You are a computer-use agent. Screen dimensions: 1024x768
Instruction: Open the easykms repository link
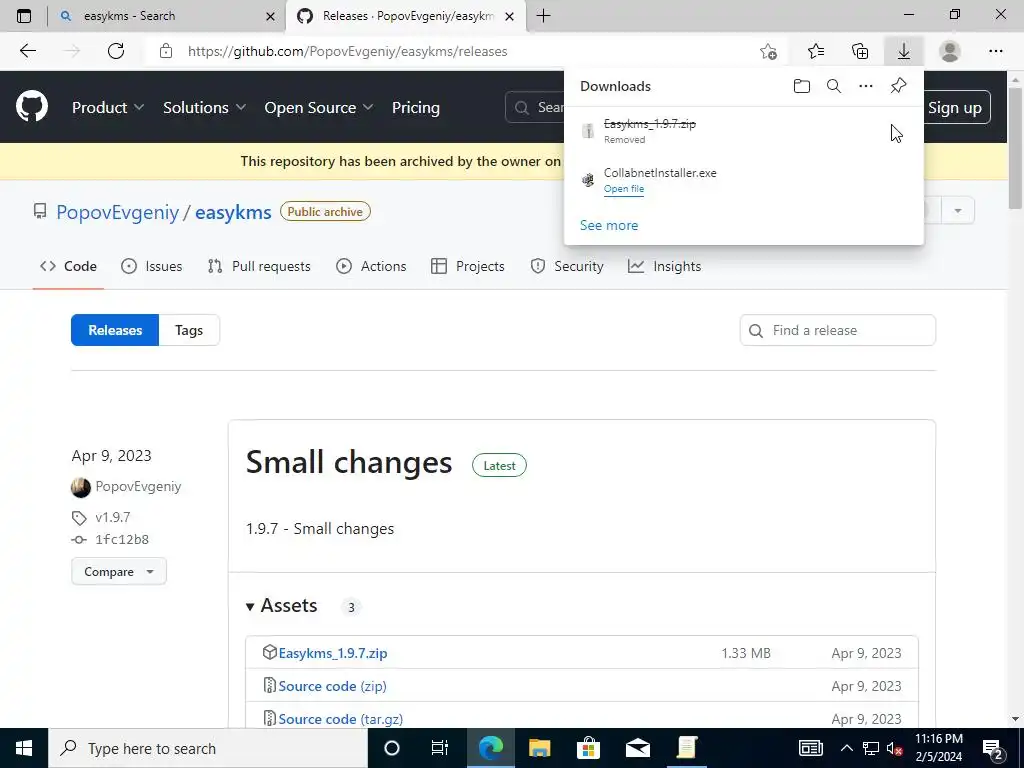233,212
